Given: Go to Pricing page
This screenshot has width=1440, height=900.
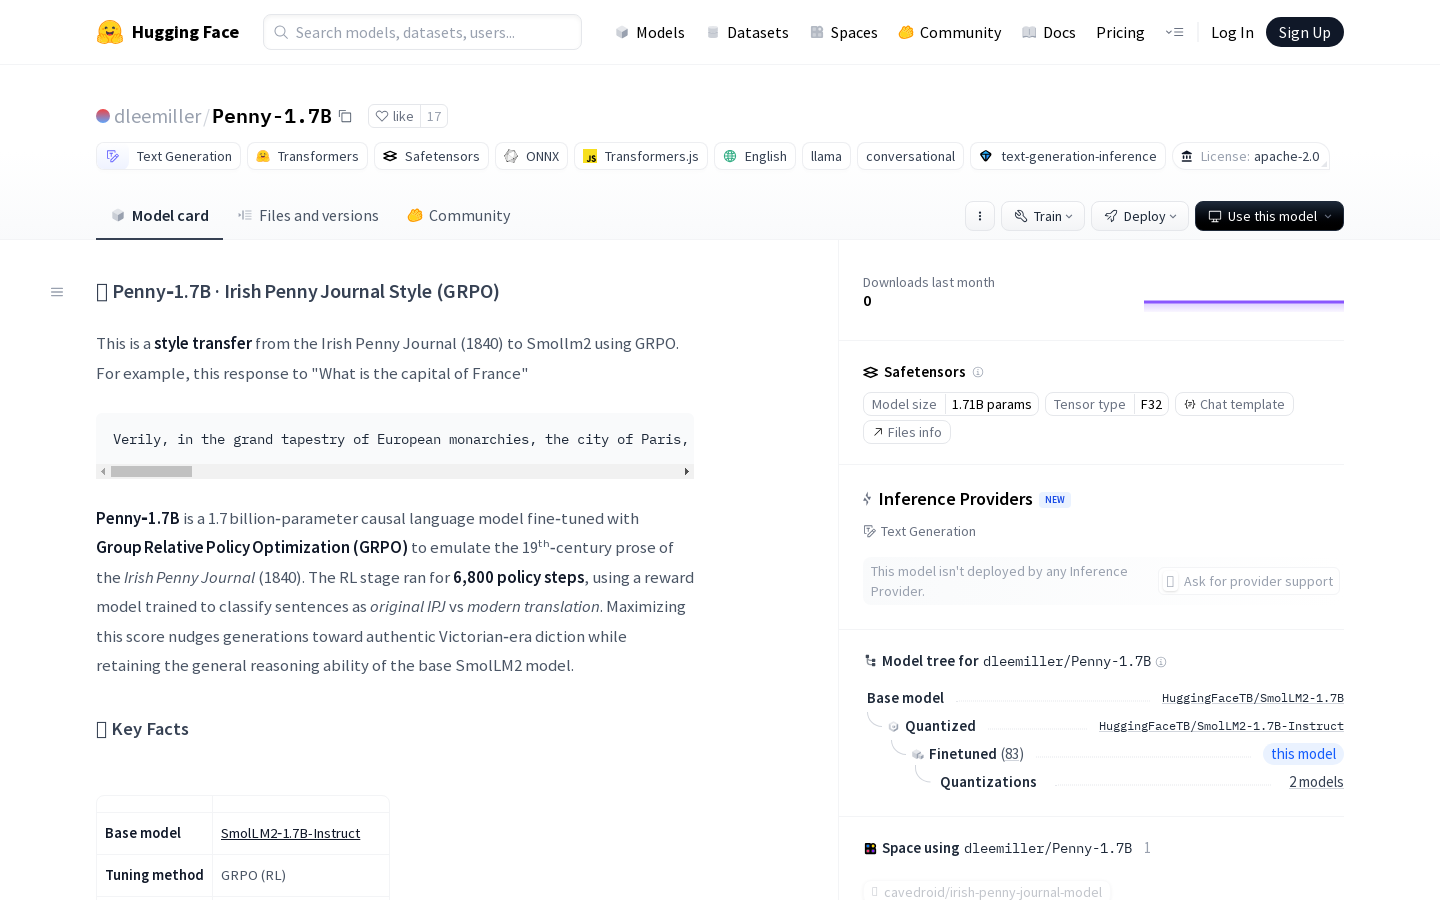Looking at the screenshot, I should (1120, 32).
